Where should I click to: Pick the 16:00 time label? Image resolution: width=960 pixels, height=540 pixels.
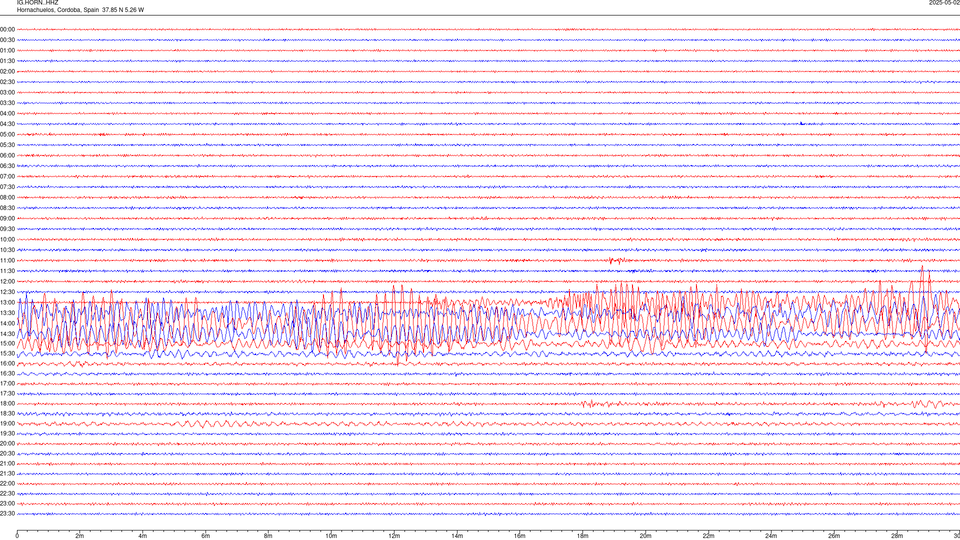(x=7, y=363)
